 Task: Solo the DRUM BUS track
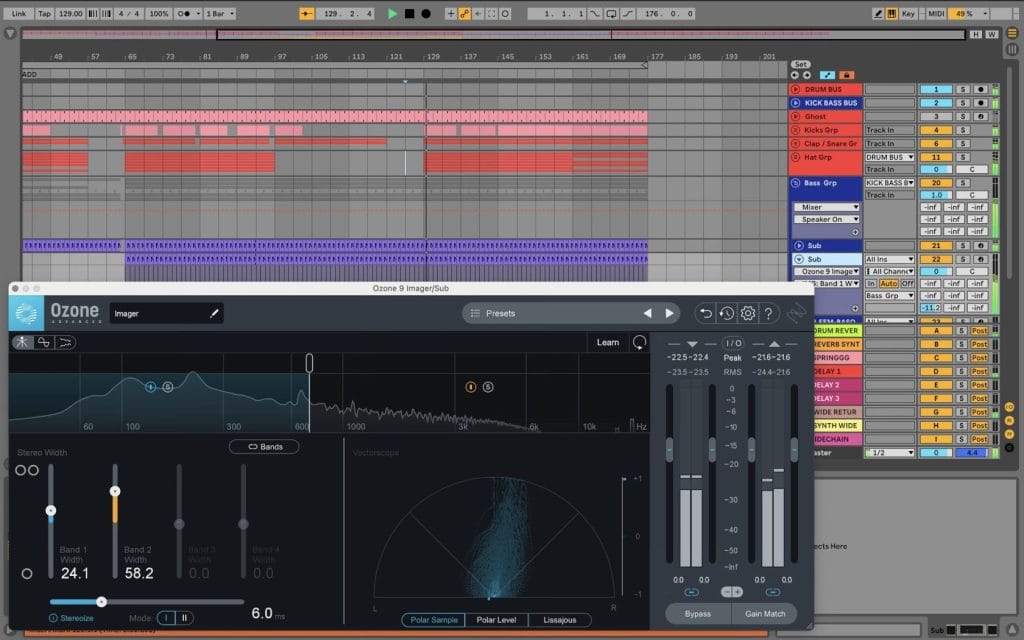pos(962,89)
